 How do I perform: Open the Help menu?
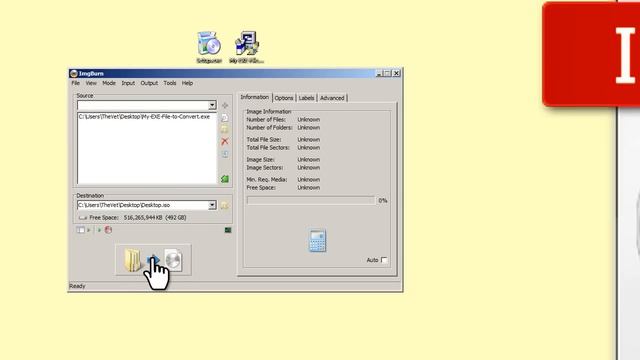187,83
